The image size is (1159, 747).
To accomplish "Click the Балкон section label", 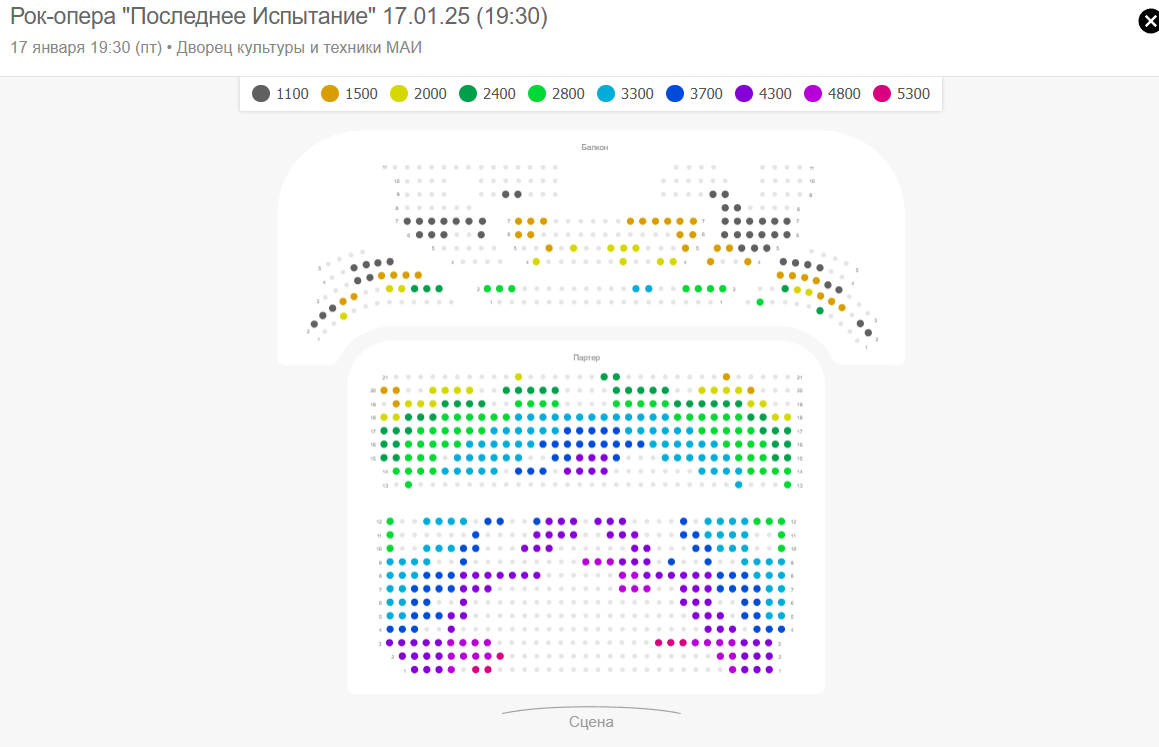I will coord(594,147).
